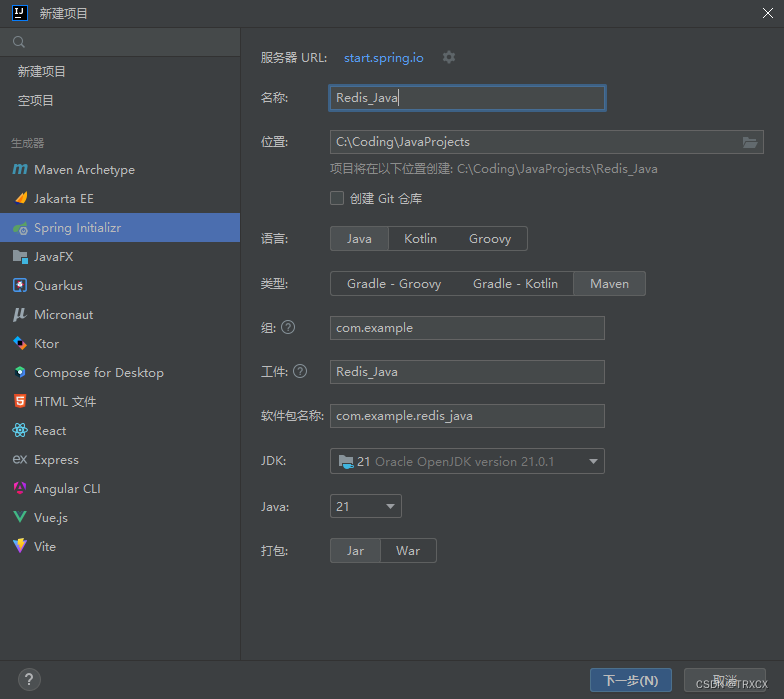Select Jar packaging

[x=356, y=550]
